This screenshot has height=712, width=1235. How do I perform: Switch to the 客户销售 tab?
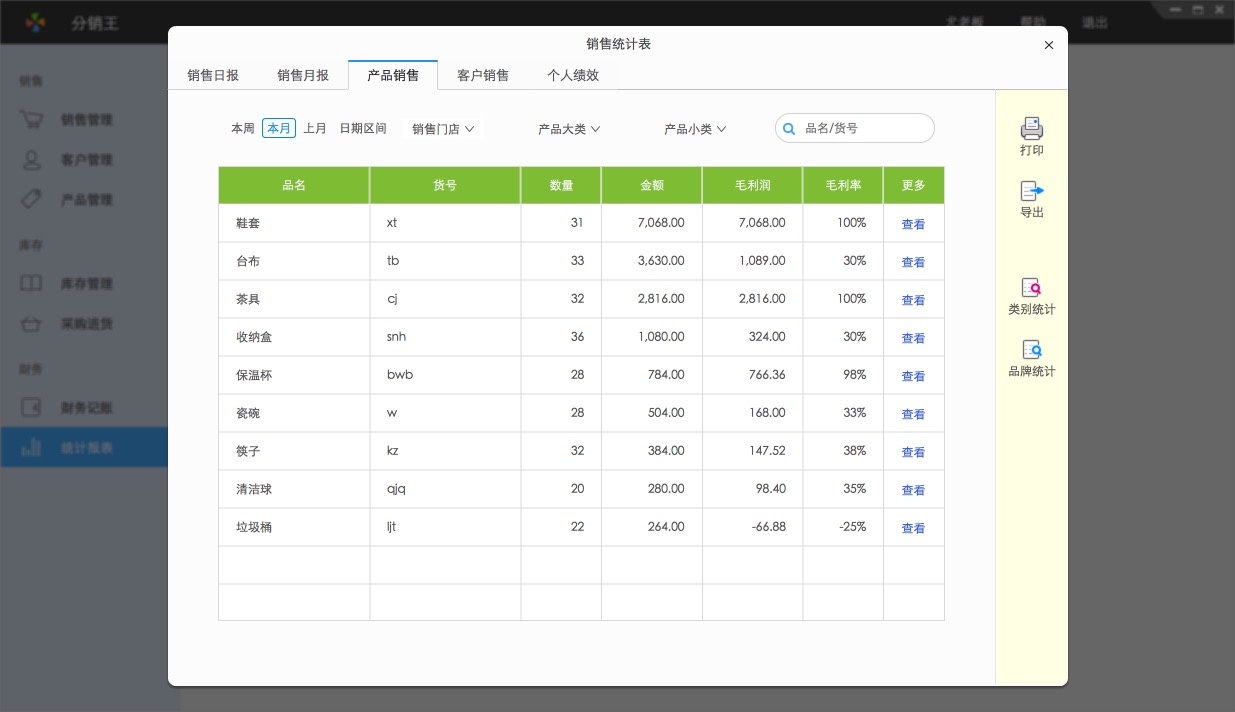pyautogui.click(x=483, y=76)
